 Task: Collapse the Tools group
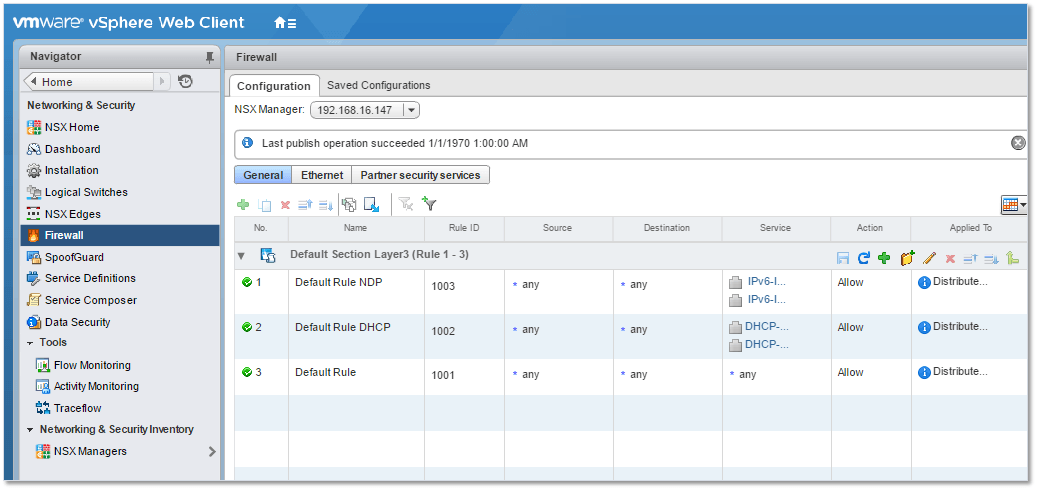click(30, 343)
